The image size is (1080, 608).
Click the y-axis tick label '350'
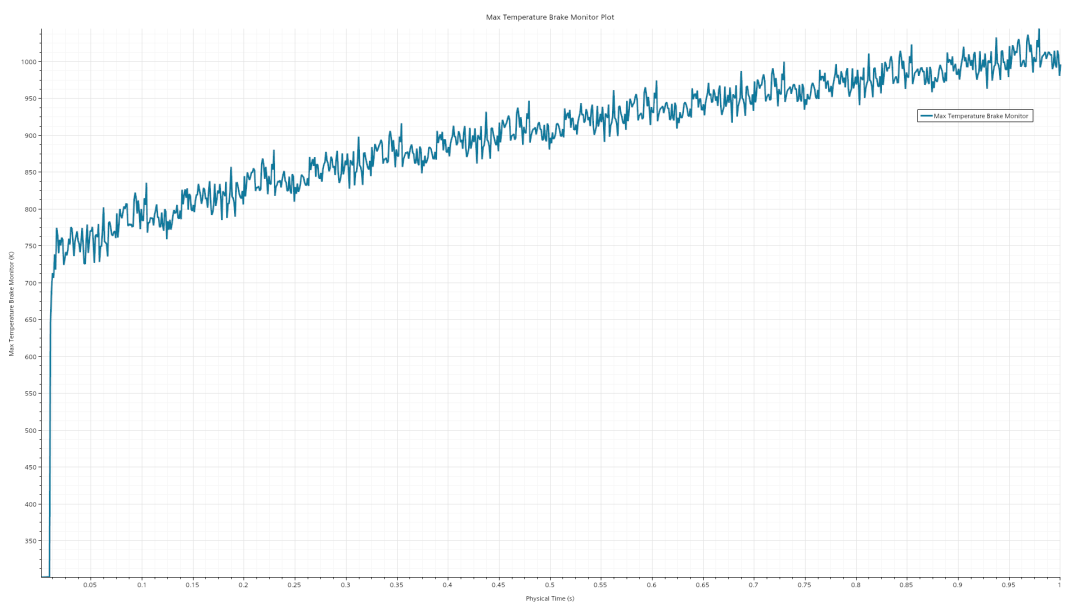pyautogui.click(x=30, y=541)
